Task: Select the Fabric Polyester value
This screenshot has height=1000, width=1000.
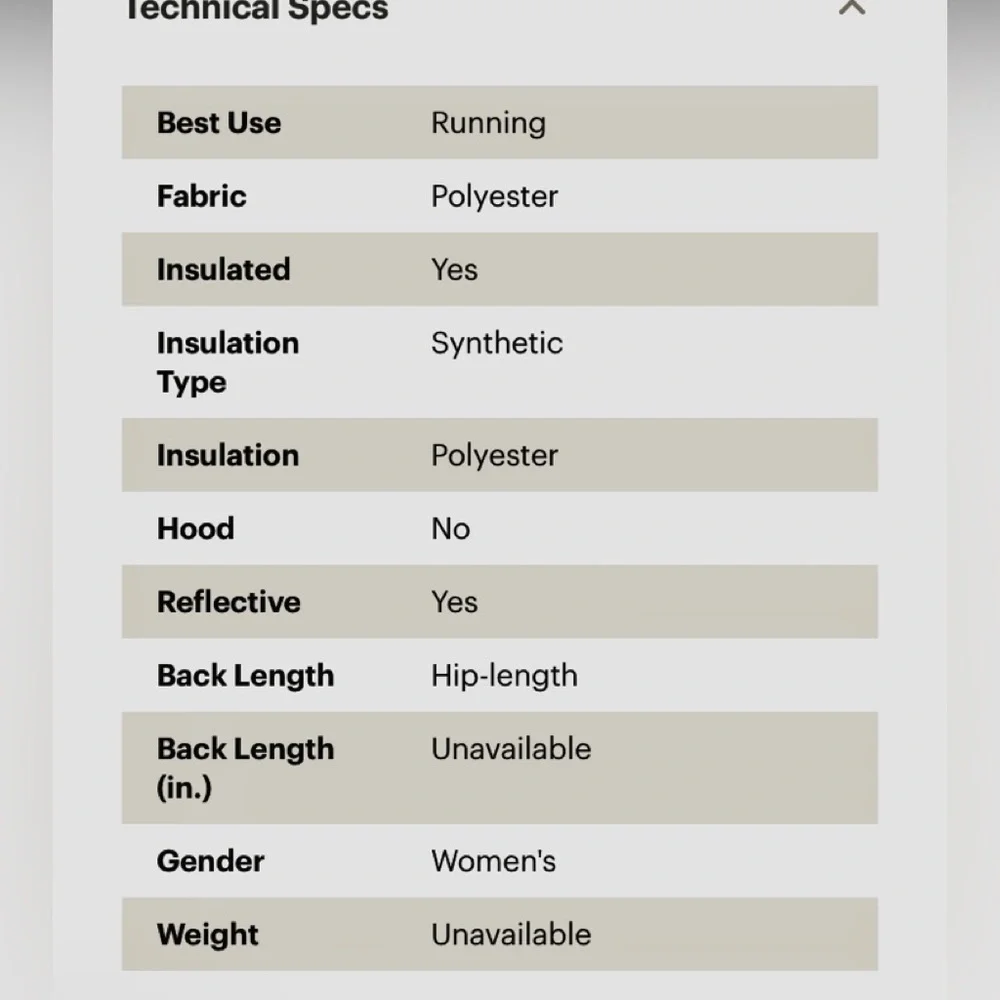Action: [x=494, y=197]
